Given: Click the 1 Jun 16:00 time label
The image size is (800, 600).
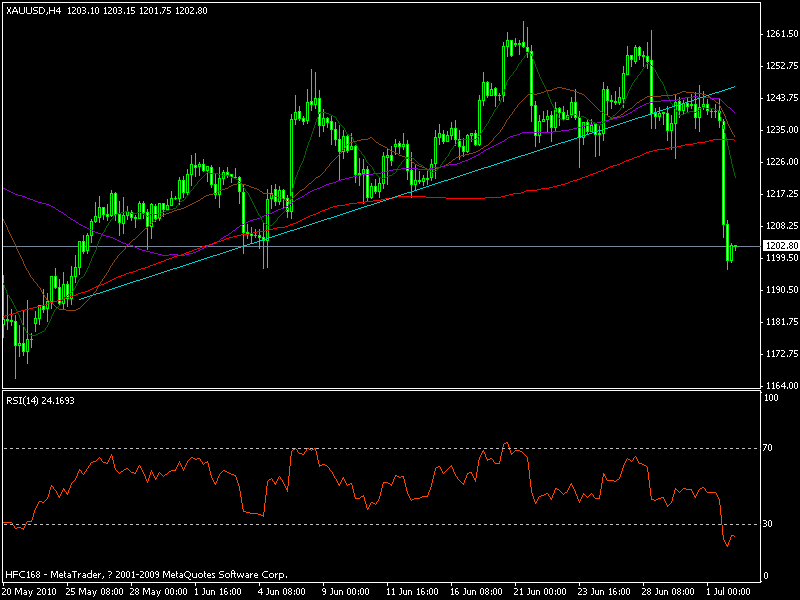Looking at the screenshot, I should (x=218, y=592).
